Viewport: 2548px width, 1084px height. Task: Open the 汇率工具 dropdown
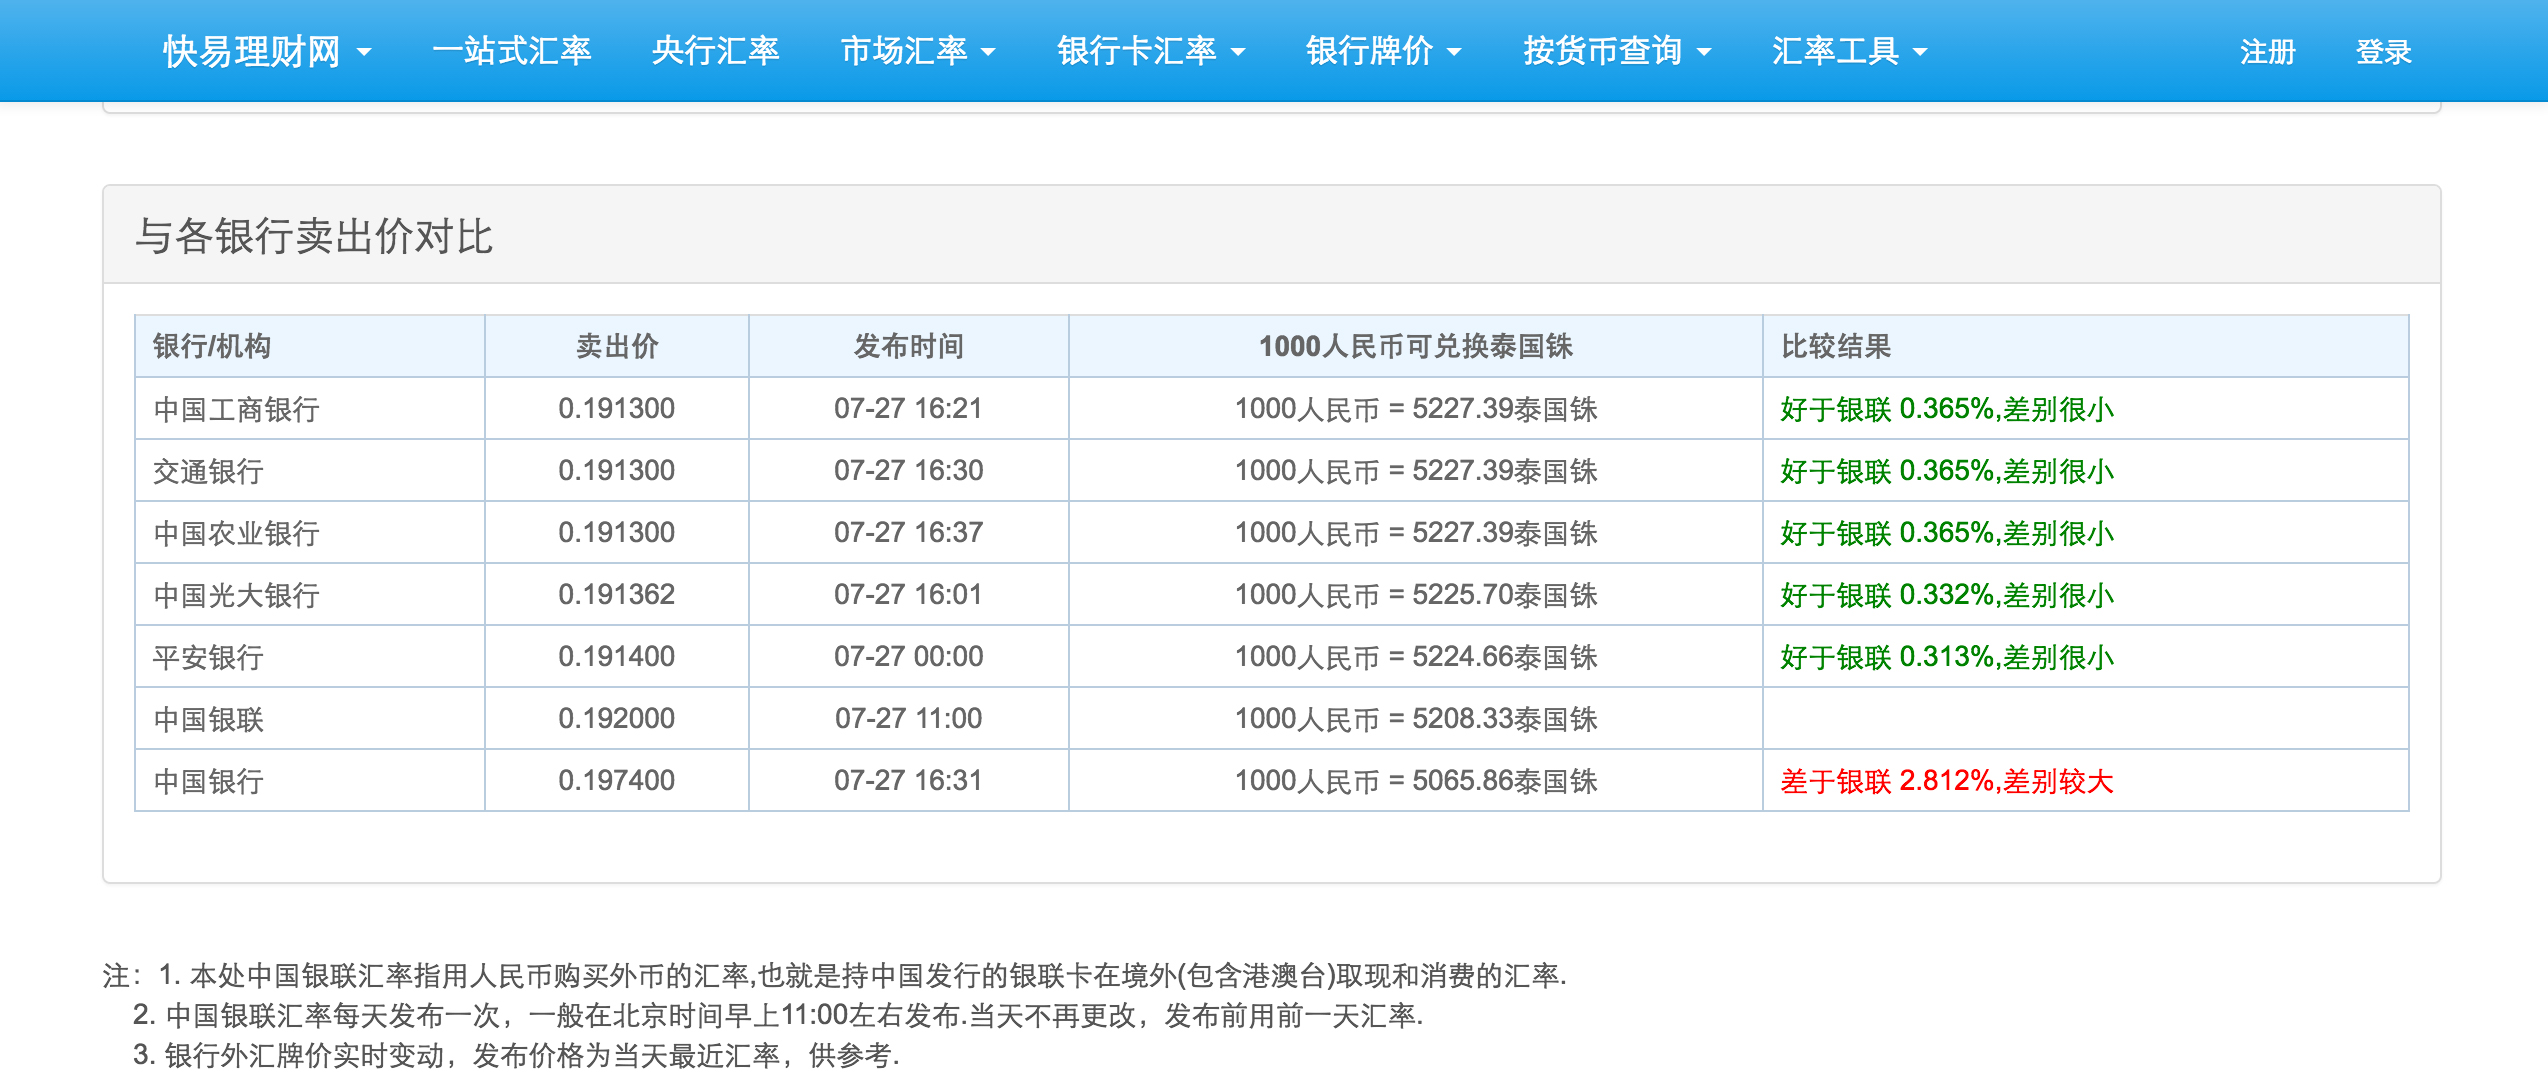pos(1848,51)
